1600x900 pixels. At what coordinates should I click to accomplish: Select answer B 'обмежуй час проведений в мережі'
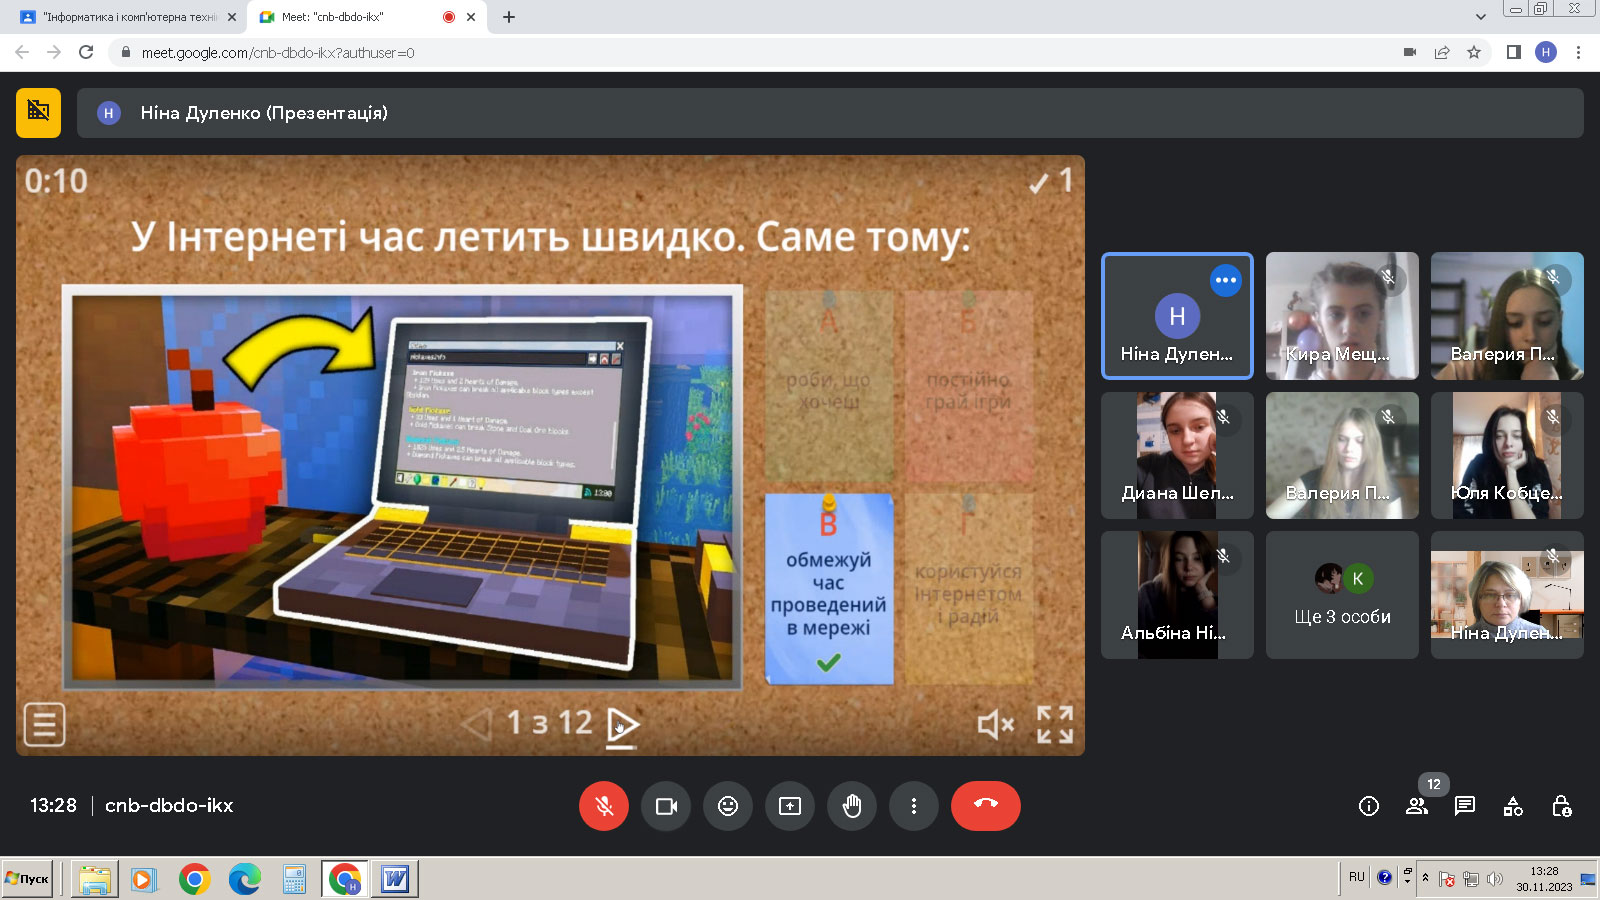829,589
